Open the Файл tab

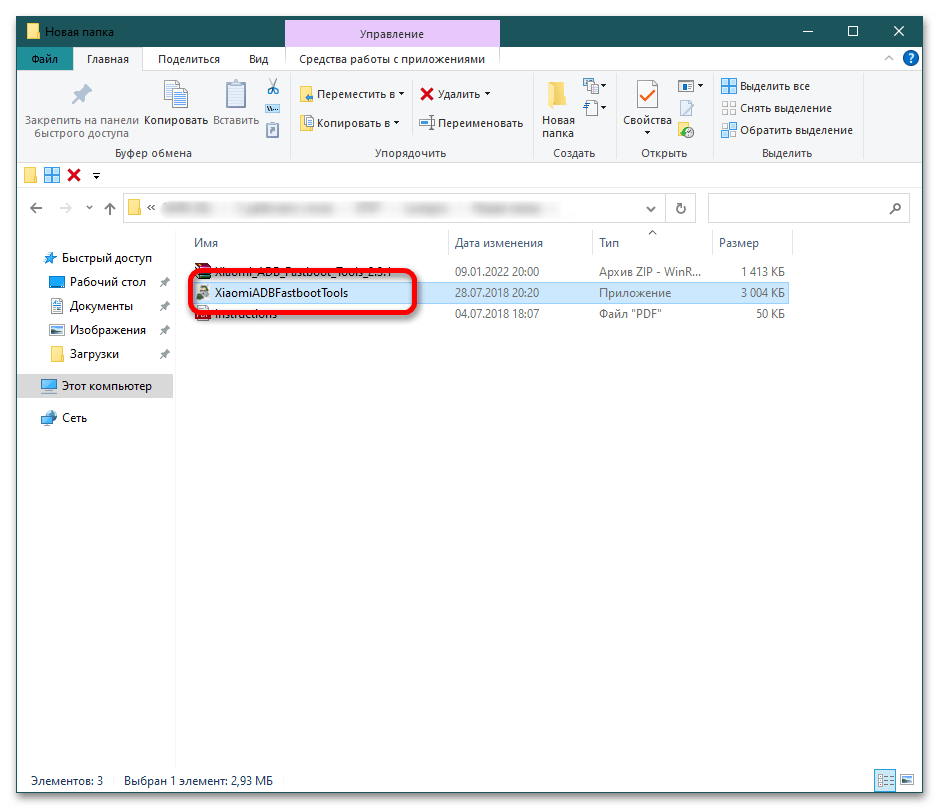click(x=44, y=59)
